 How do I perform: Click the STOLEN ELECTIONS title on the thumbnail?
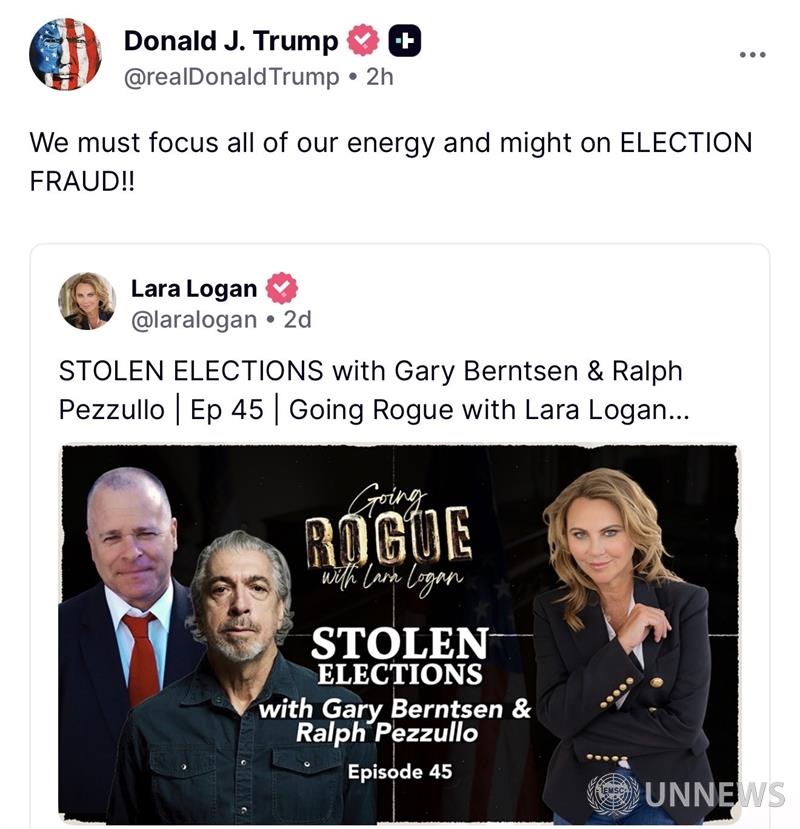(400, 656)
